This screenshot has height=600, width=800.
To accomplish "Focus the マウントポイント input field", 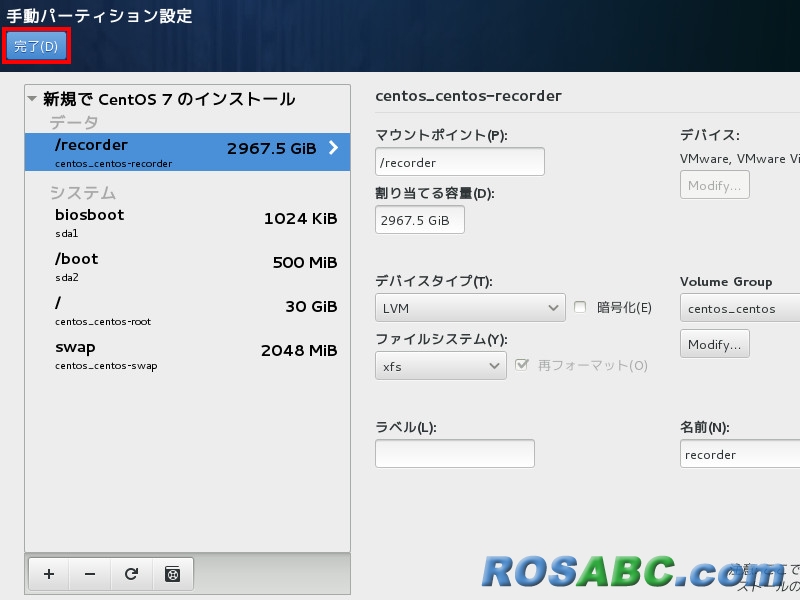I will (x=460, y=162).
